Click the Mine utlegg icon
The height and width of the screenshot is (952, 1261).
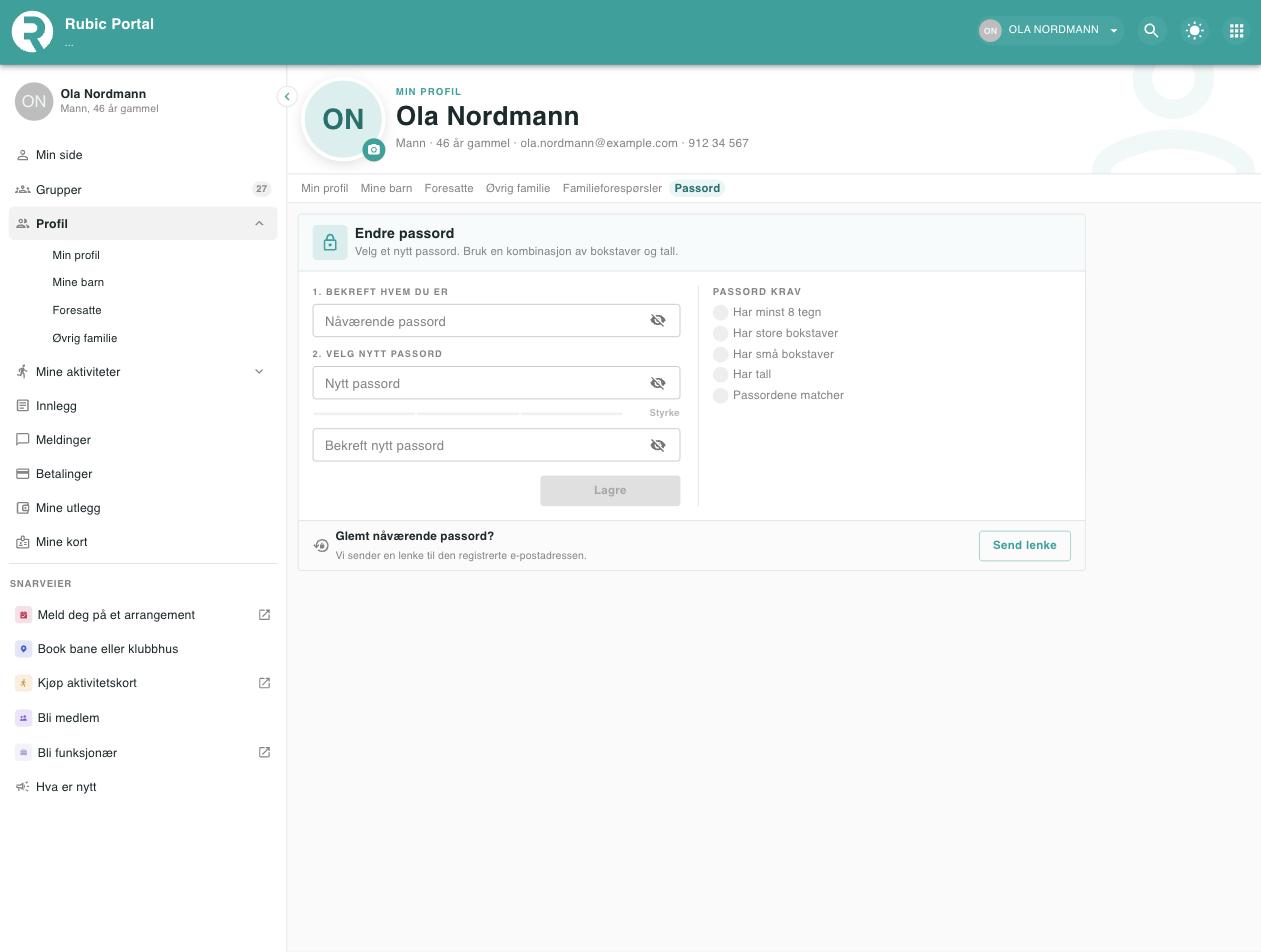coord(23,508)
